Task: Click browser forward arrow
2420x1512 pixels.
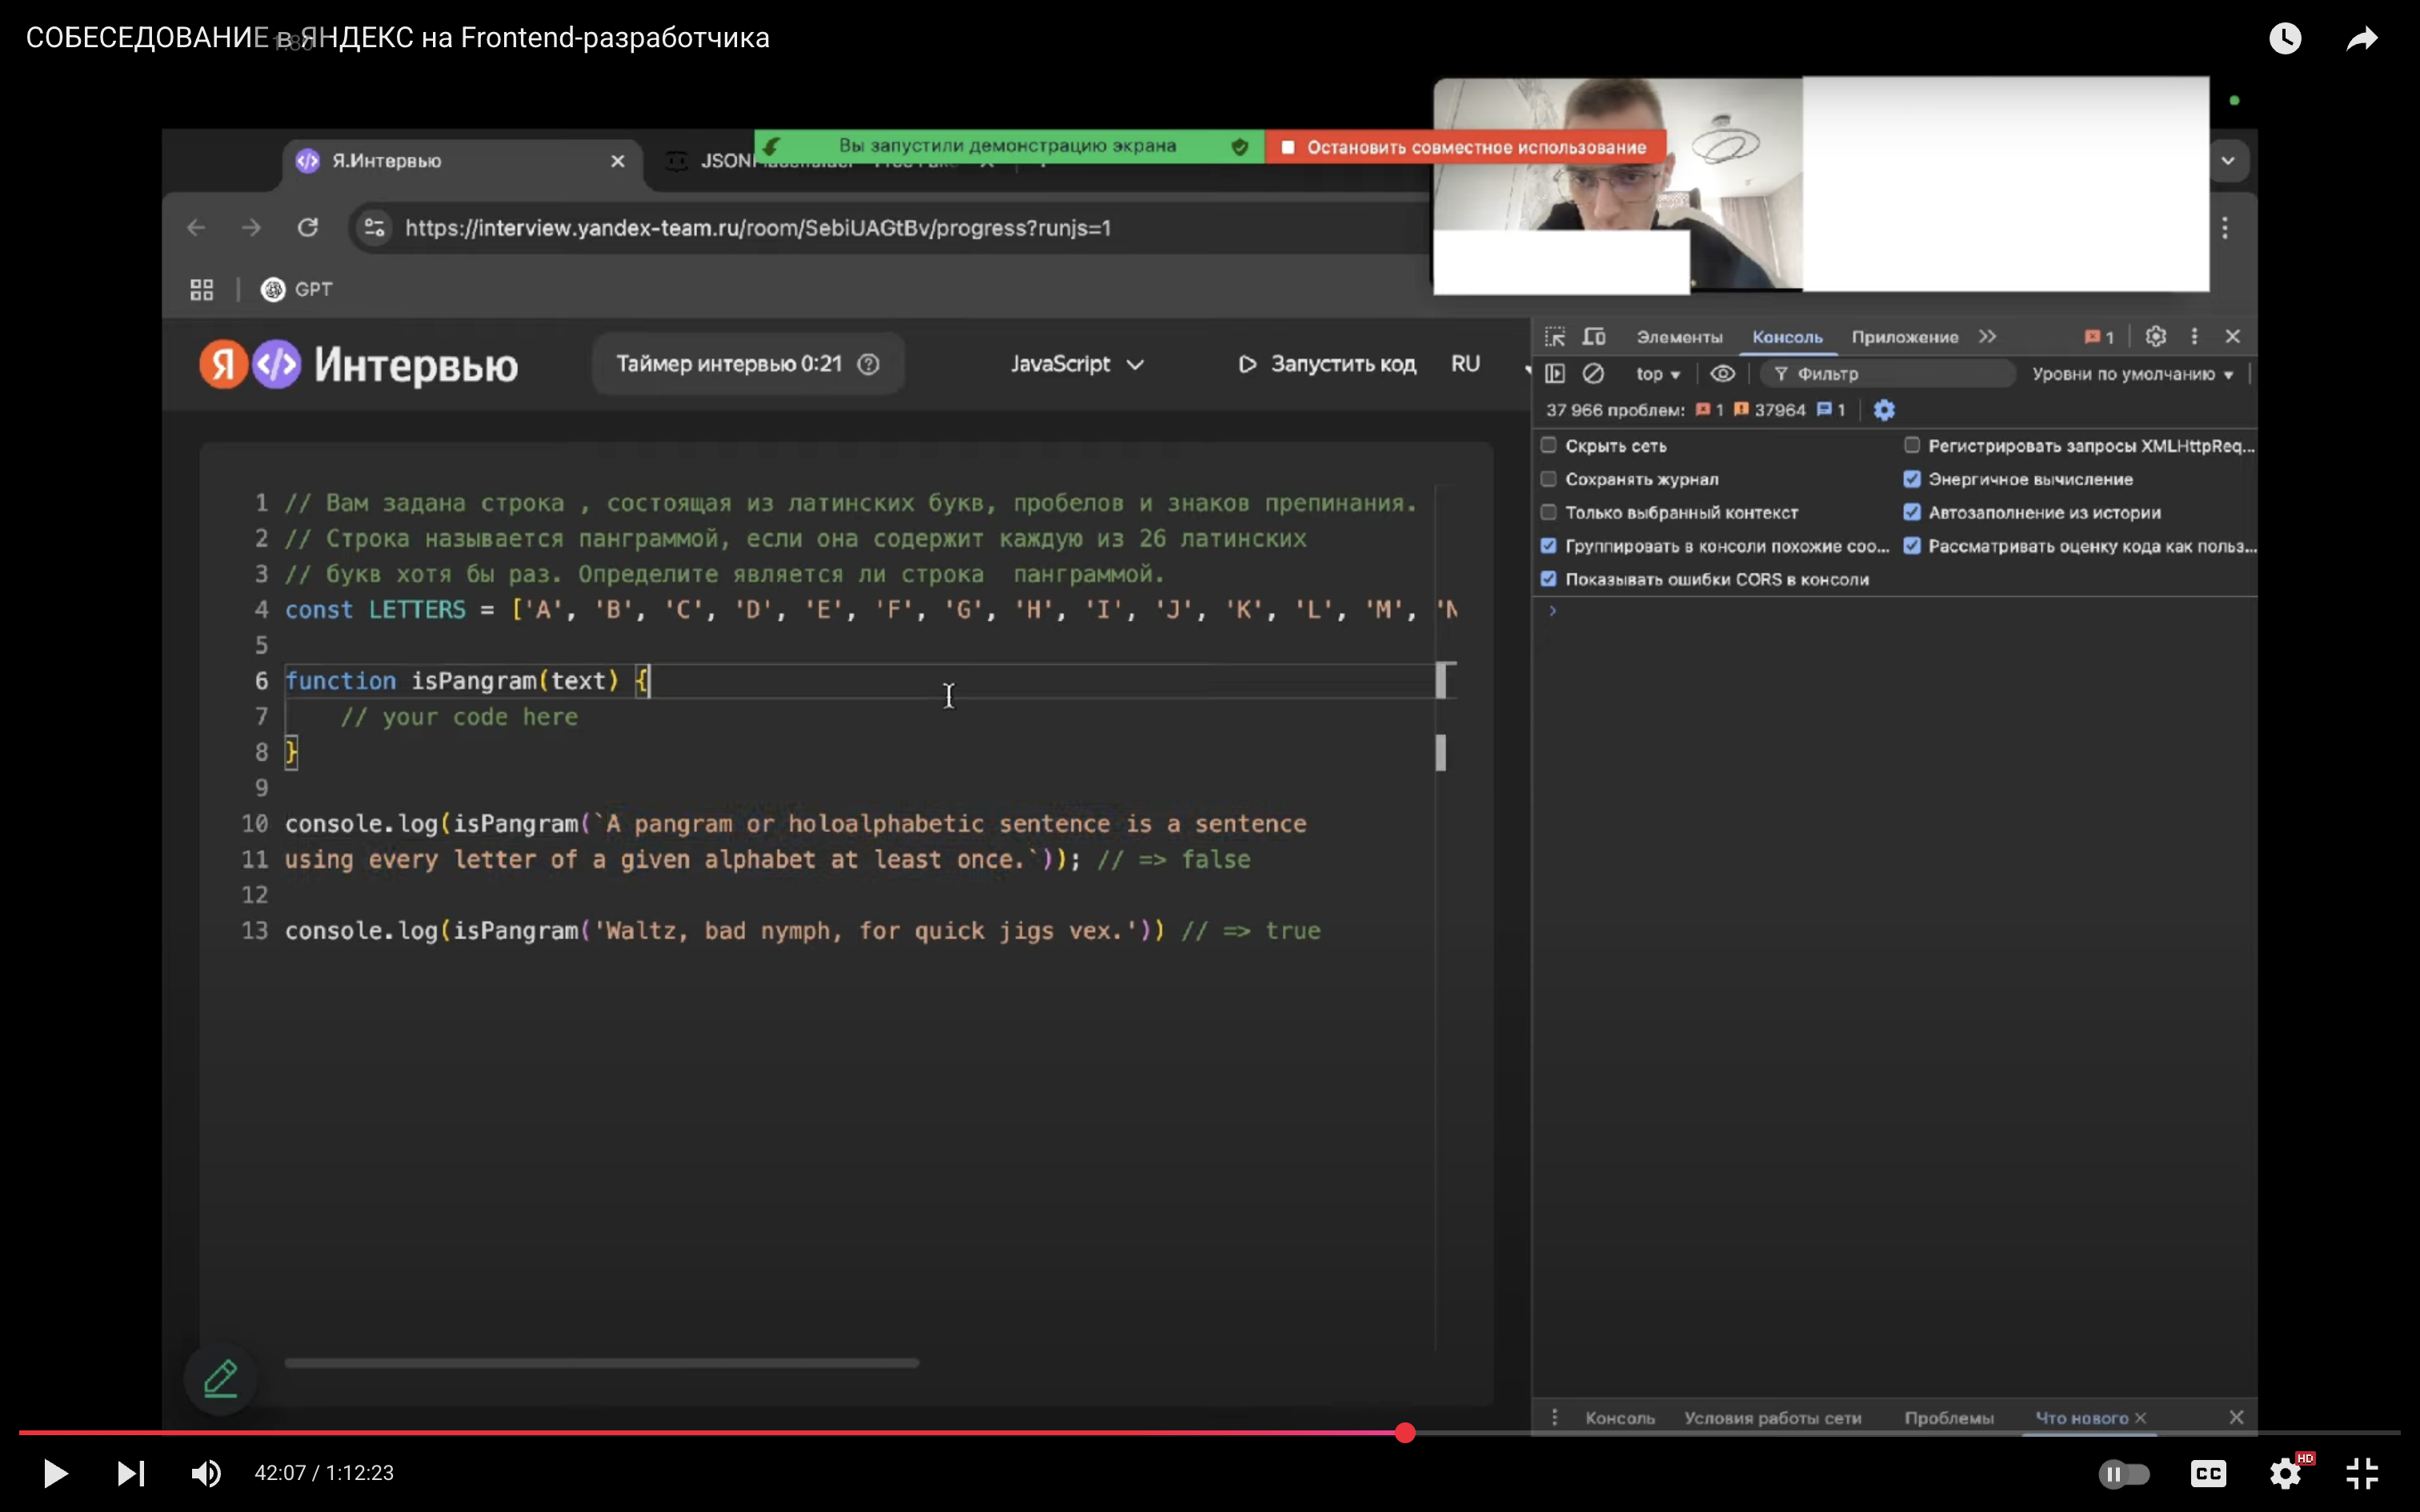Action: [x=252, y=228]
